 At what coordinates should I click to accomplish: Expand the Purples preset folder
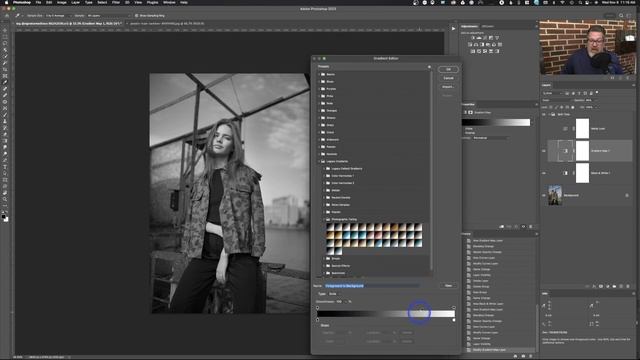[x=319, y=89]
